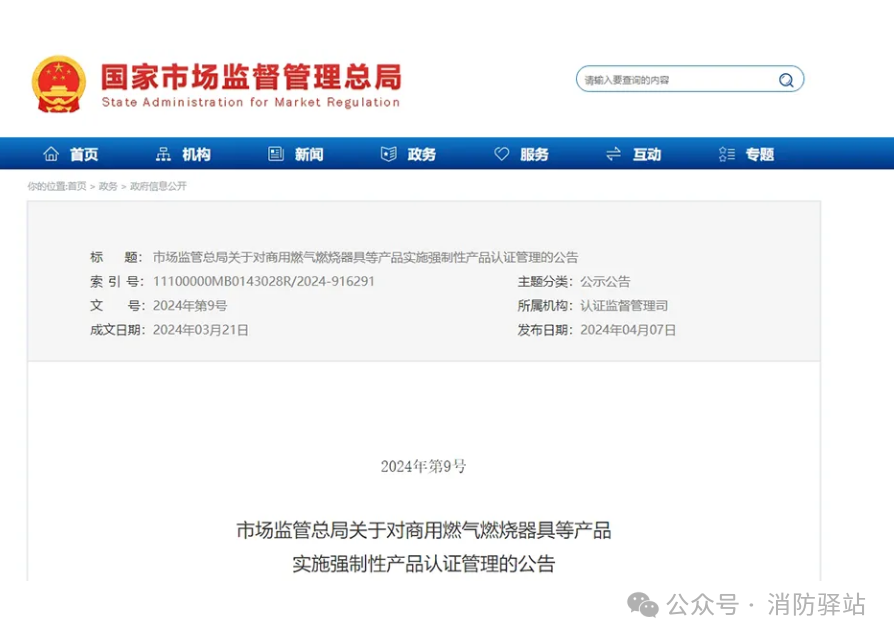
Task: Click the 国家市场监督管理总局 site title
Action: [x=250, y=77]
